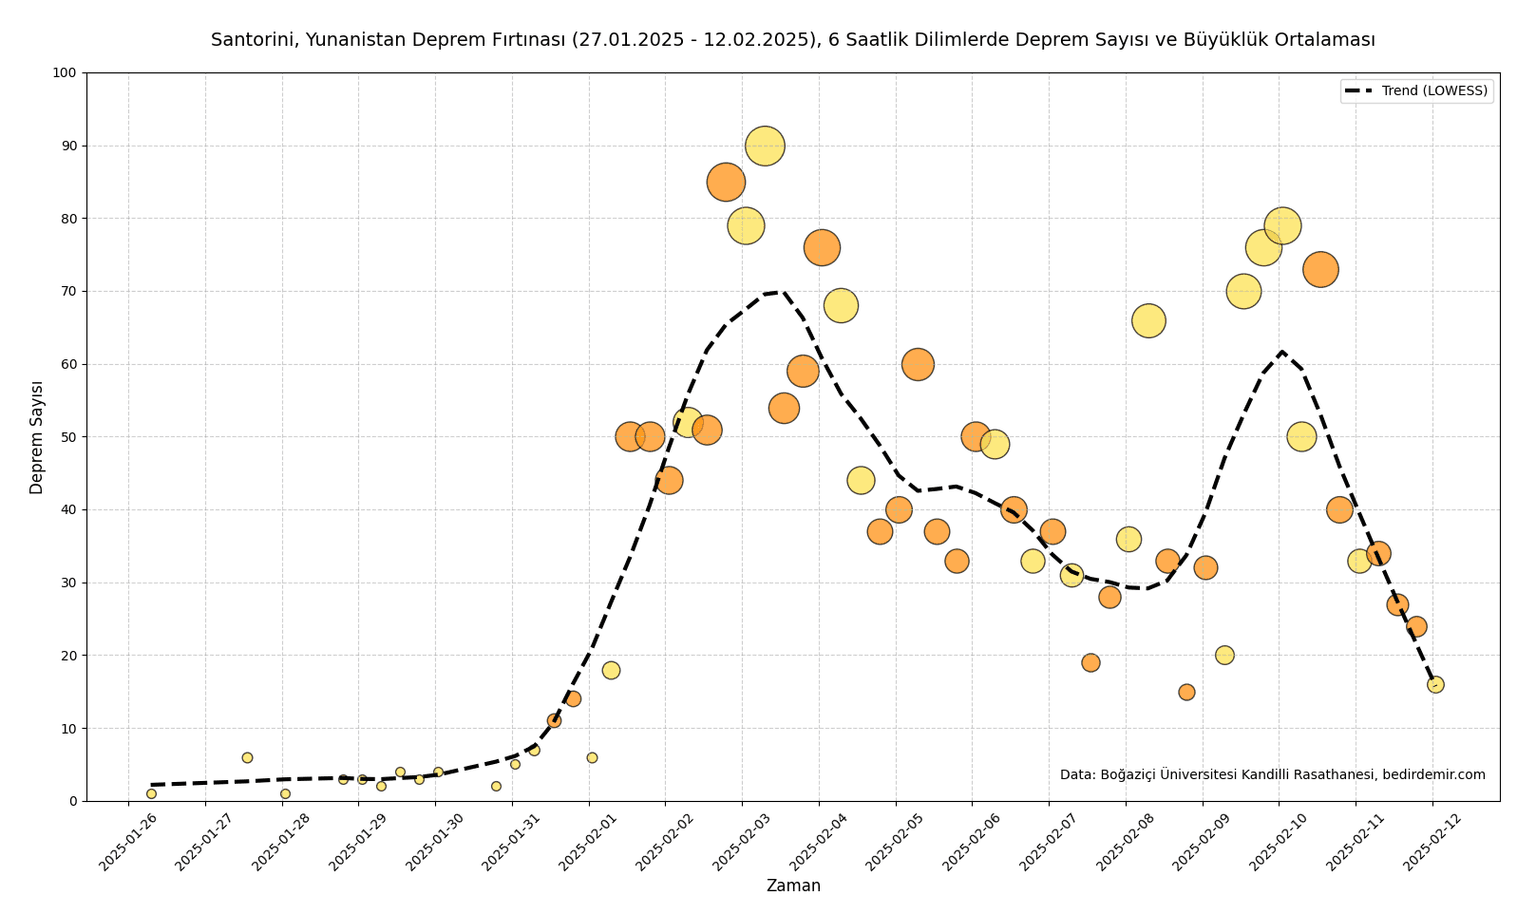
Task: Click the 100 tick on the y-axis
Action: coord(65,73)
